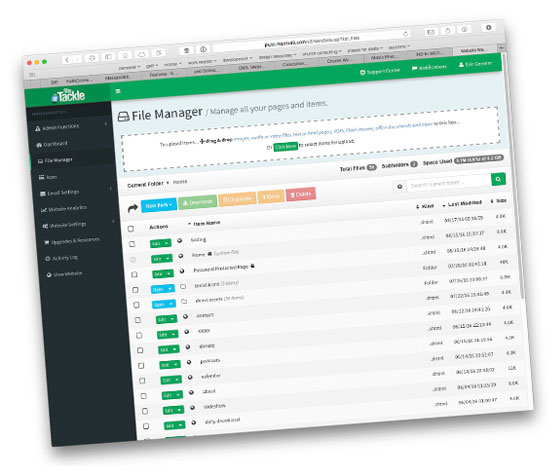Screen dimensions: 558x476
Task: Tick the checkbox for the donate row
Action: pos(140,350)
